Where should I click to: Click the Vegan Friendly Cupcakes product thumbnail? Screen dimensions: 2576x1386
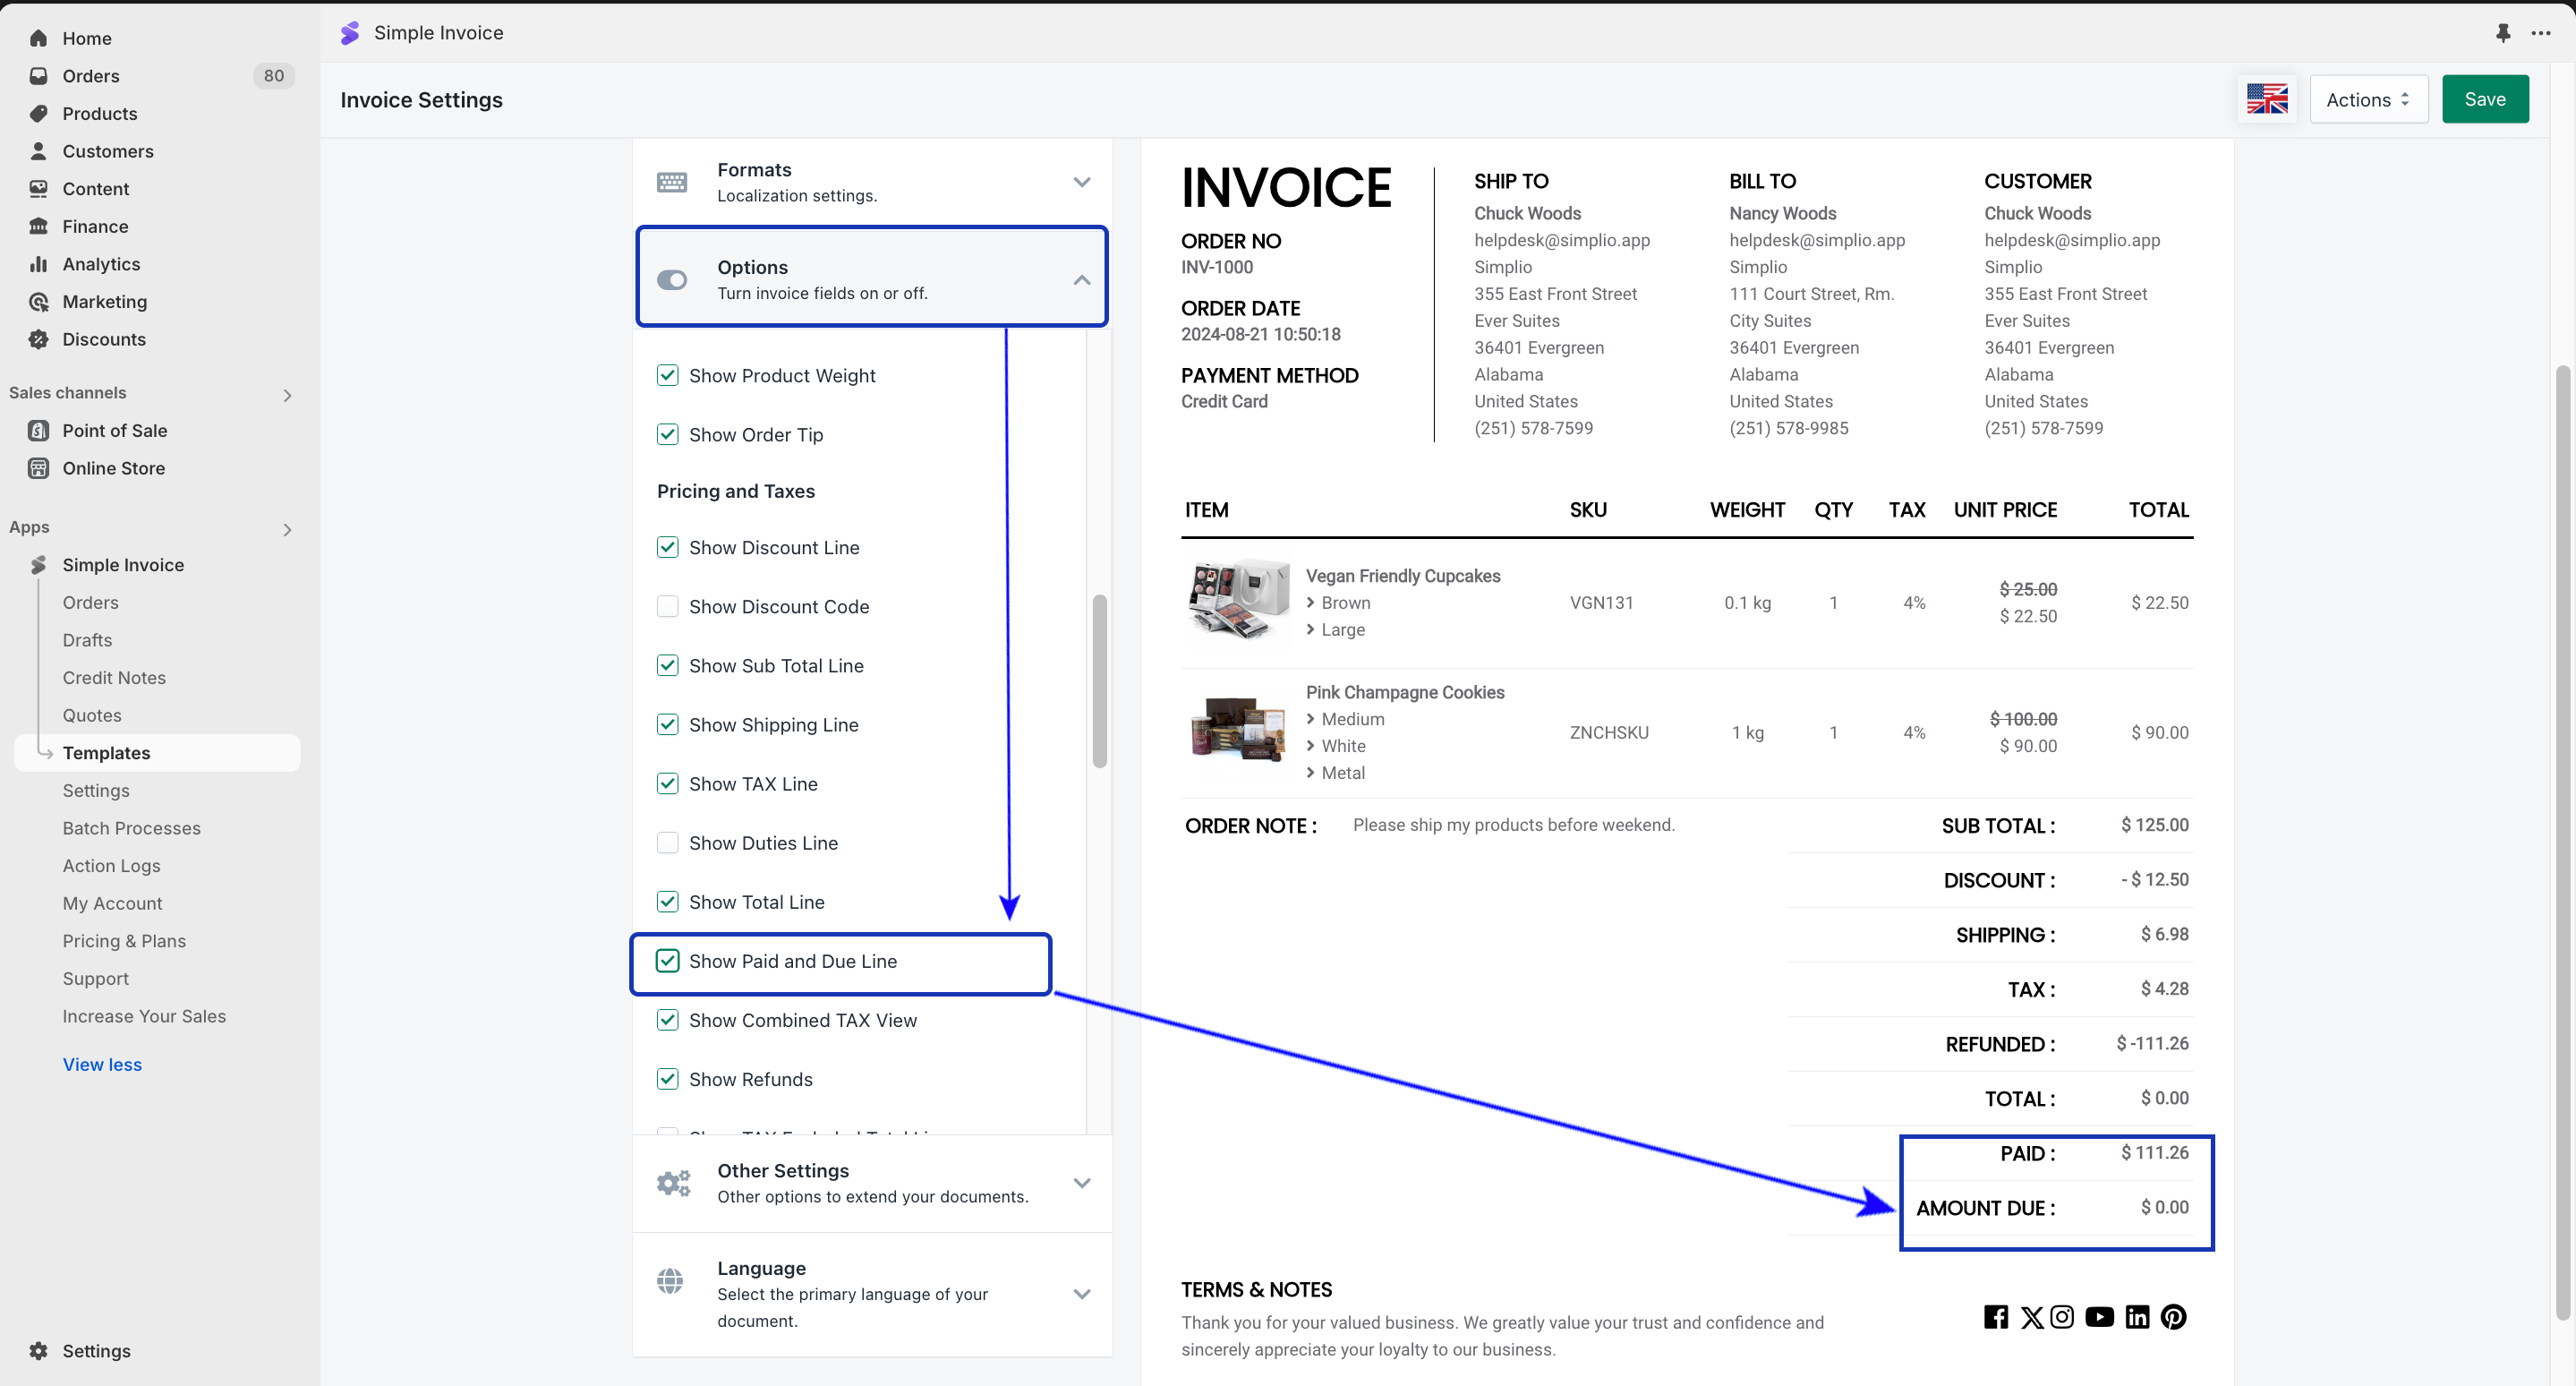click(x=1237, y=600)
